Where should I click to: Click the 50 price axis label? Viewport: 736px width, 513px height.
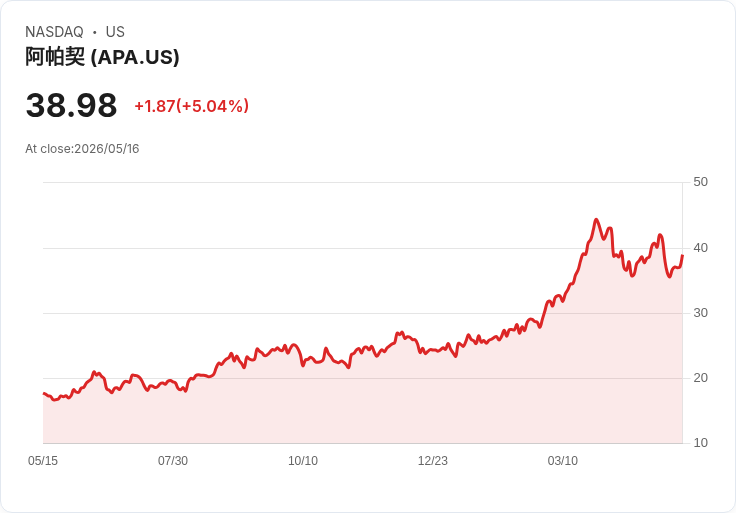point(700,182)
